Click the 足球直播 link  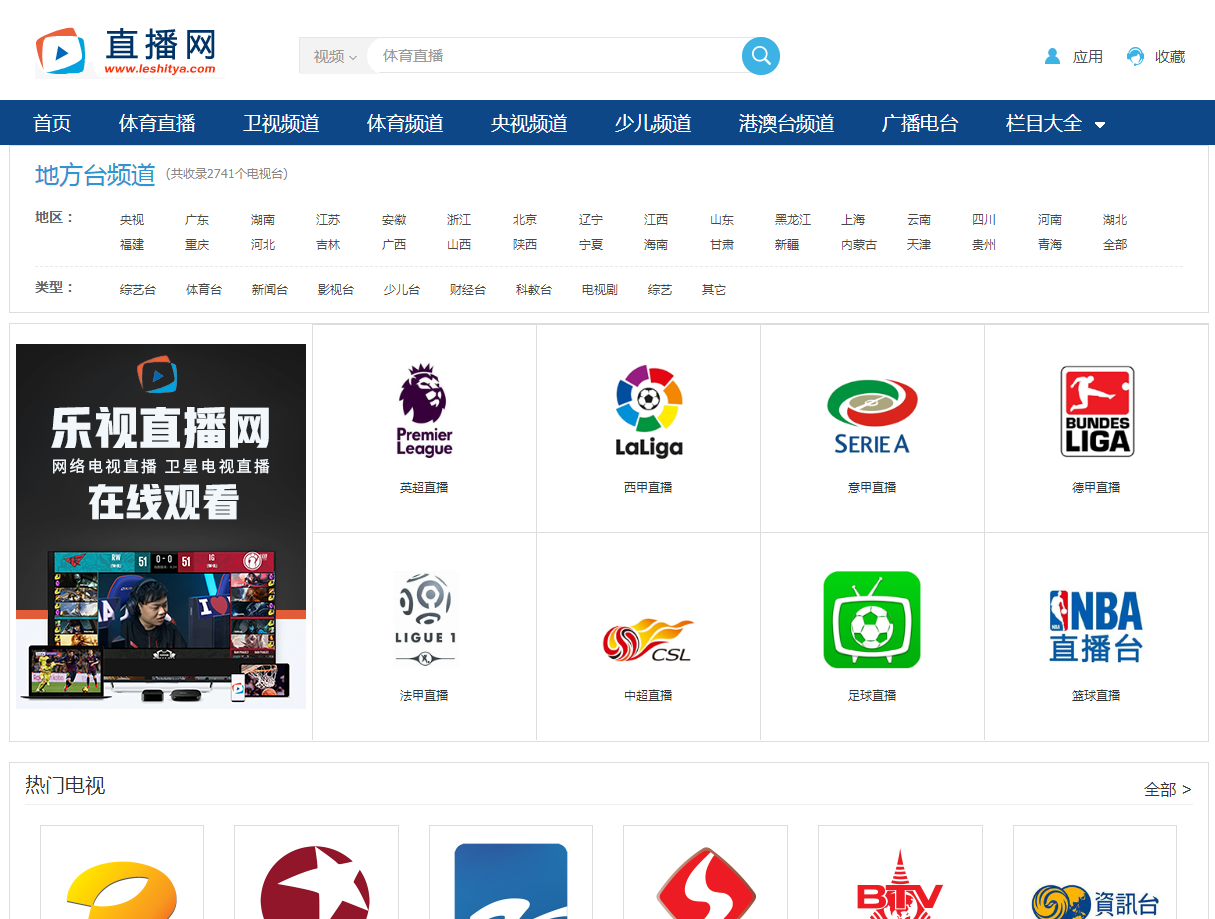872,695
